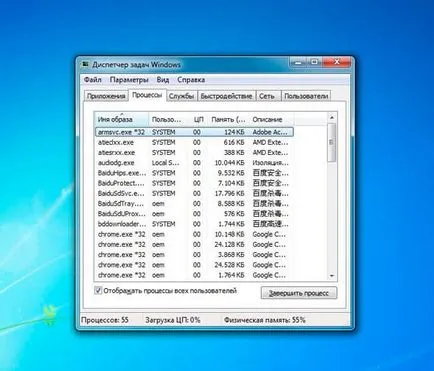434x371 pixels.
Task: Select chrome.exe row with 3.868 КБ
Action: pos(194,255)
